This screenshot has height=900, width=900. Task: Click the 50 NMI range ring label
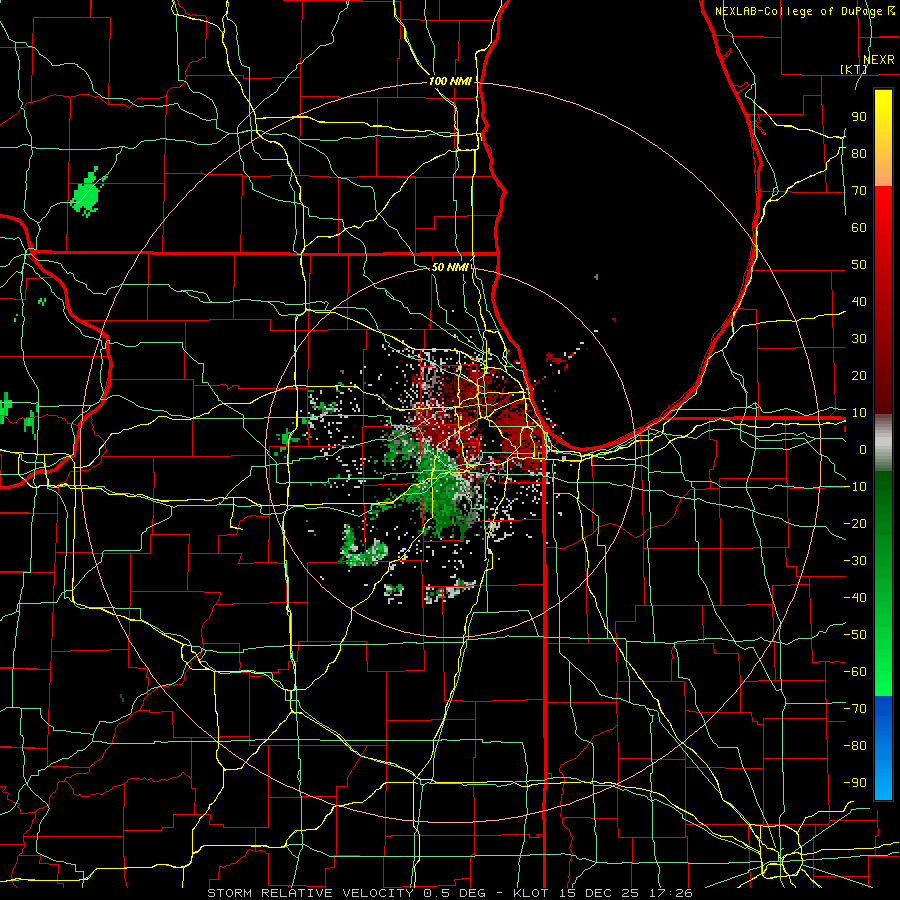[x=450, y=267]
